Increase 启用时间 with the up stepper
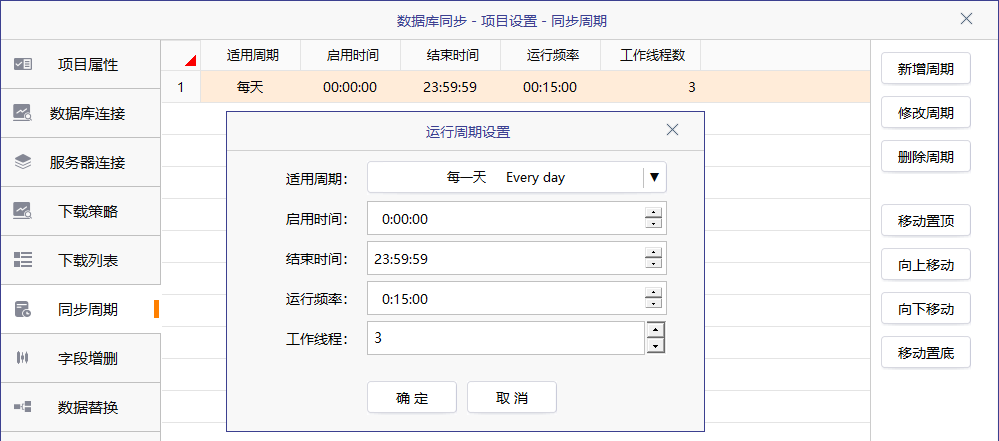The image size is (999, 441). pos(653,213)
